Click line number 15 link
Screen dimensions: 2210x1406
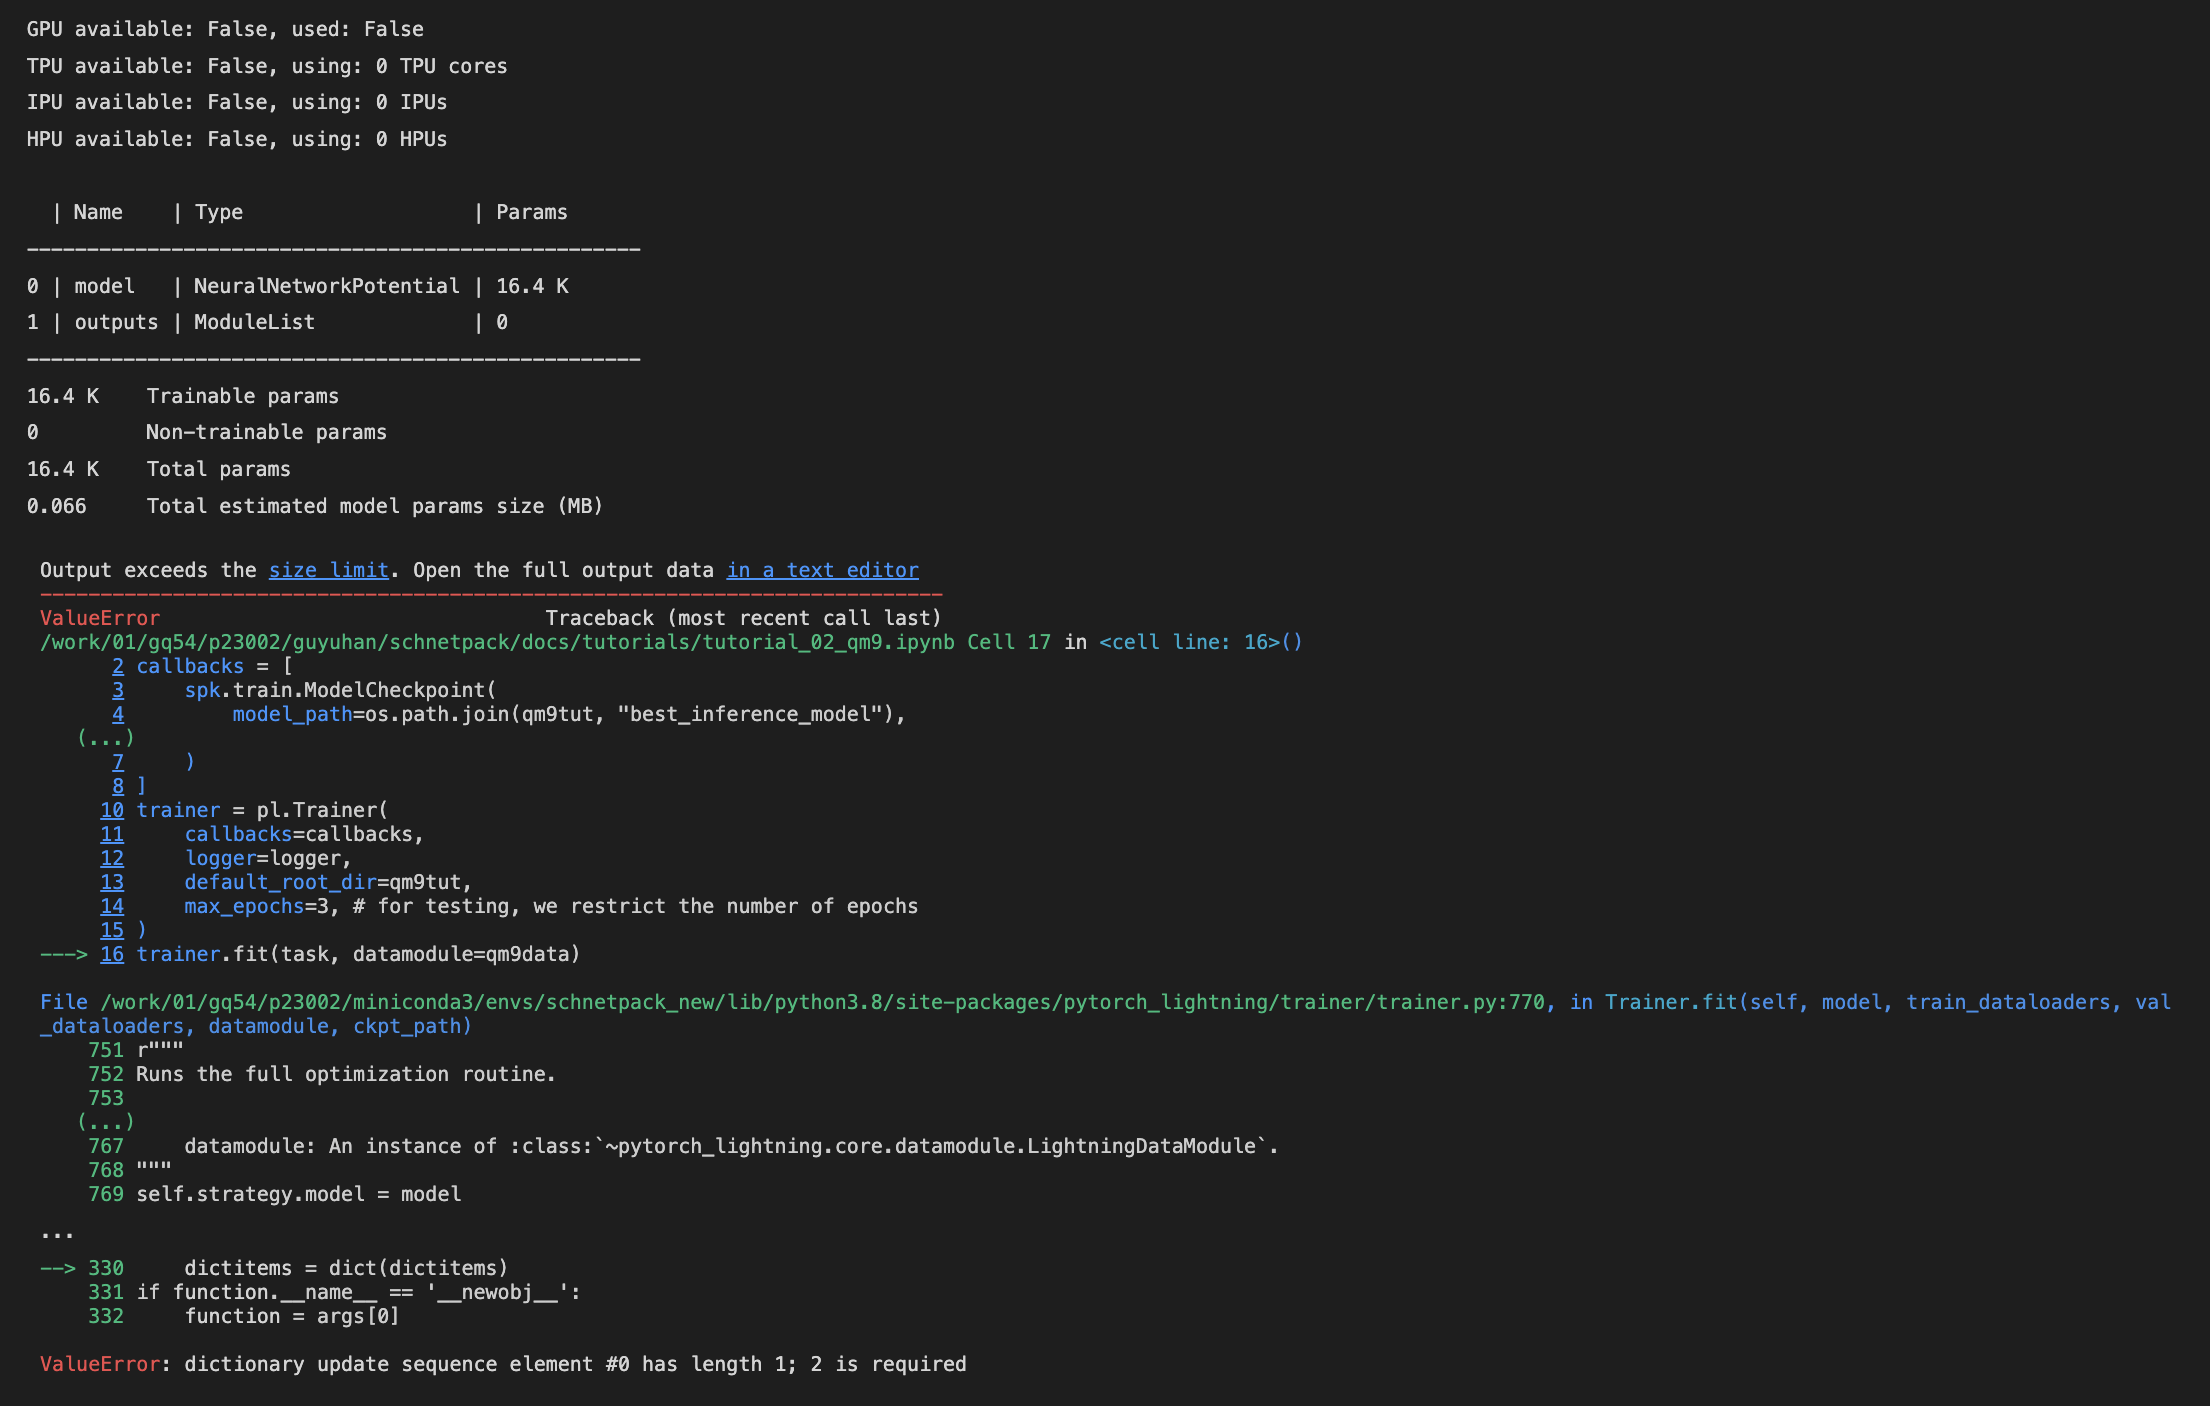point(111,930)
